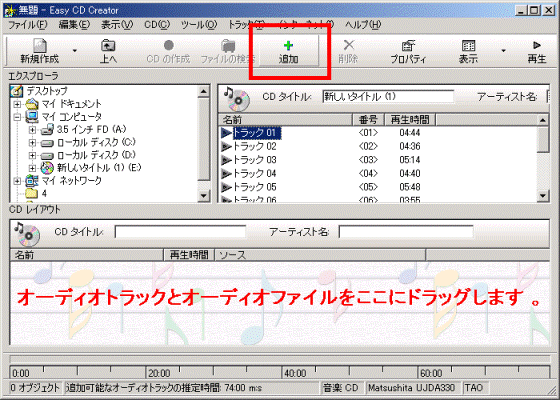560x400 pixels.
Task: Select the ローカル ディスク (D:) drive icon
Action: [x=47, y=156]
